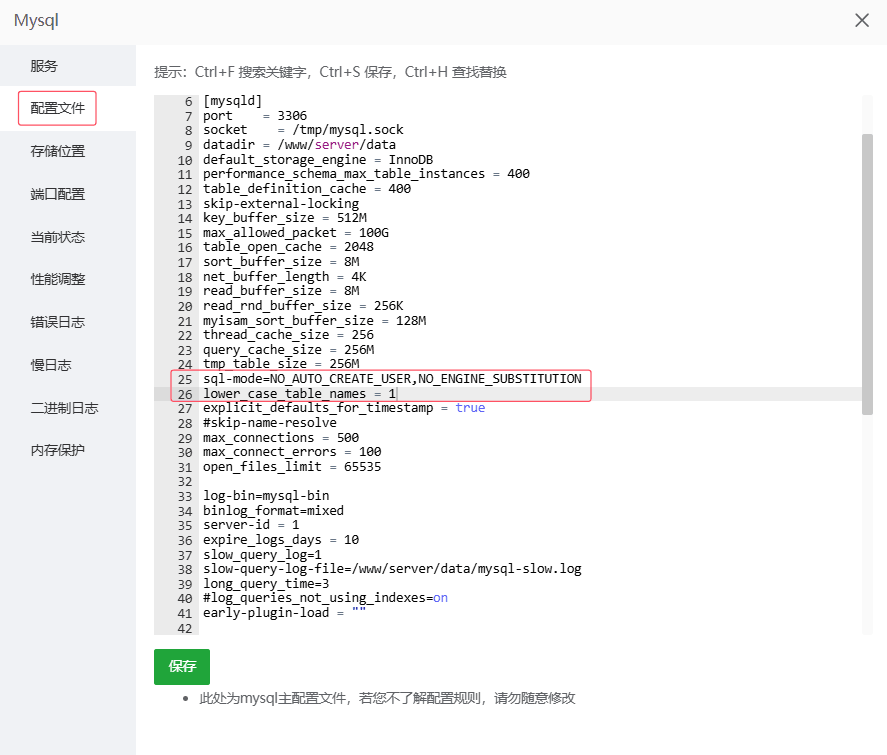Click the open_files_limit = 65535 line
The image size is (887, 755).
pos(292,467)
